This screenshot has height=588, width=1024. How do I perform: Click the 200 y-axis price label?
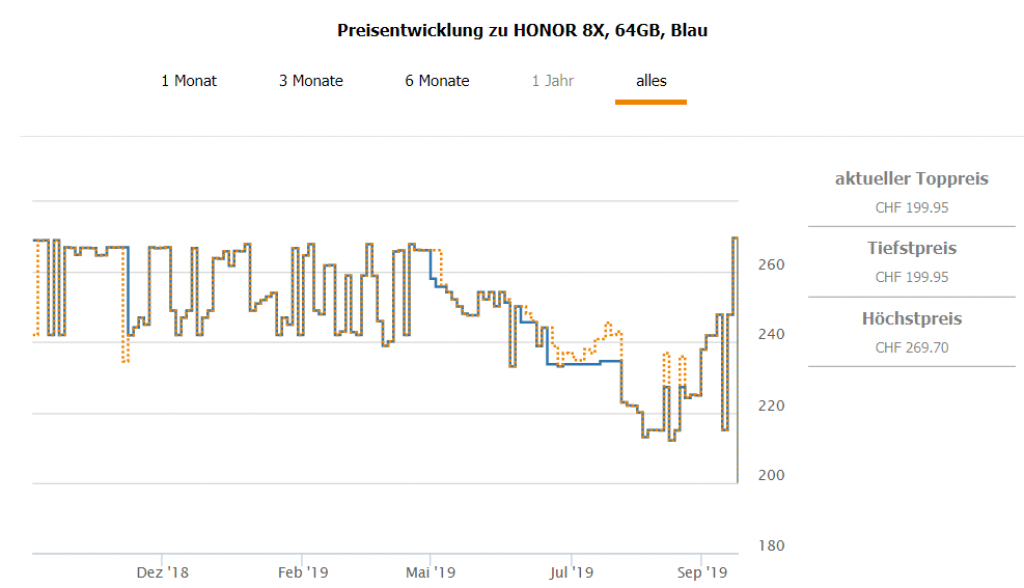770,475
